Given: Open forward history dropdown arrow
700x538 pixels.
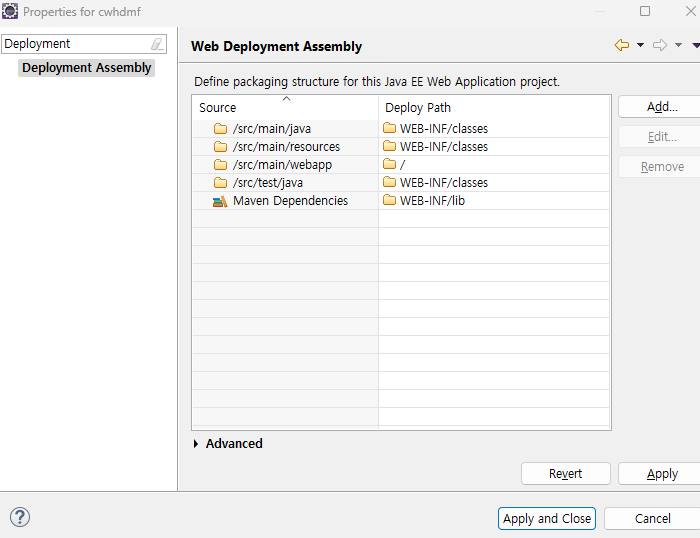Looking at the screenshot, I should [x=678, y=45].
